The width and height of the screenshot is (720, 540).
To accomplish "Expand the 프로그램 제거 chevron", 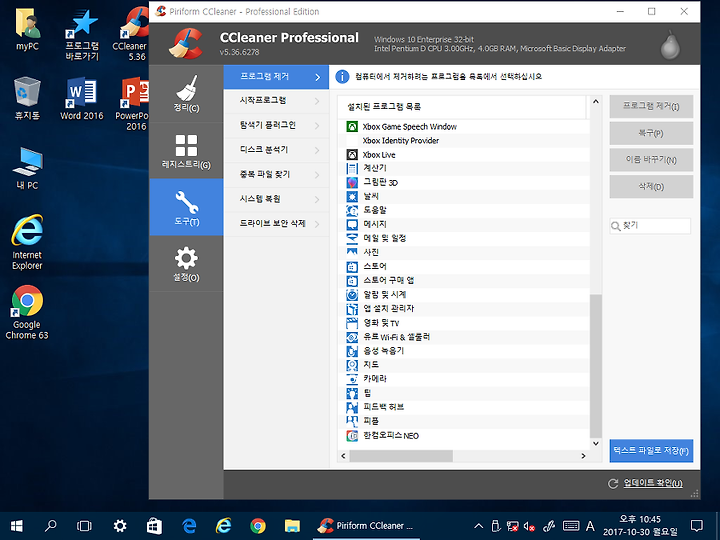I will point(317,77).
